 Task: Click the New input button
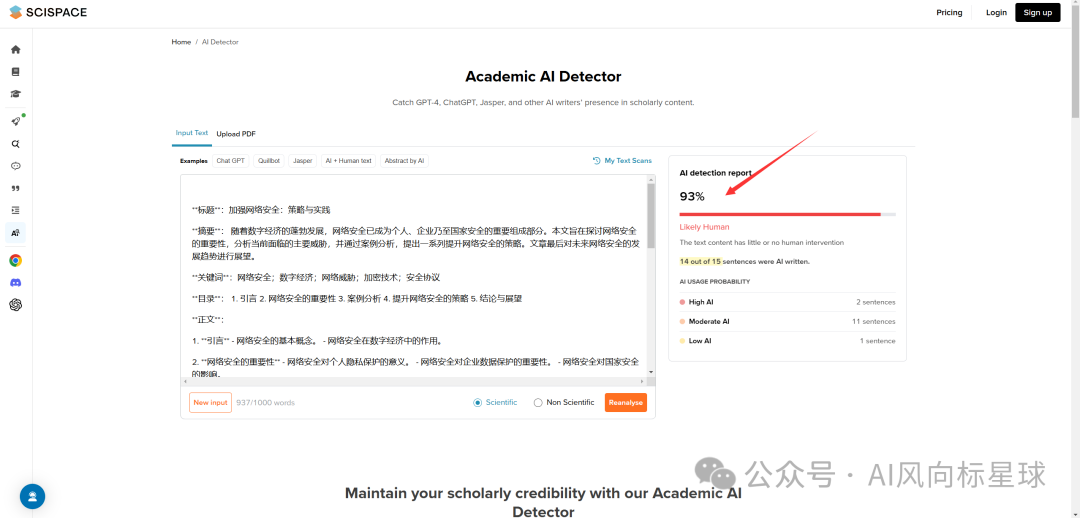tap(210, 402)
